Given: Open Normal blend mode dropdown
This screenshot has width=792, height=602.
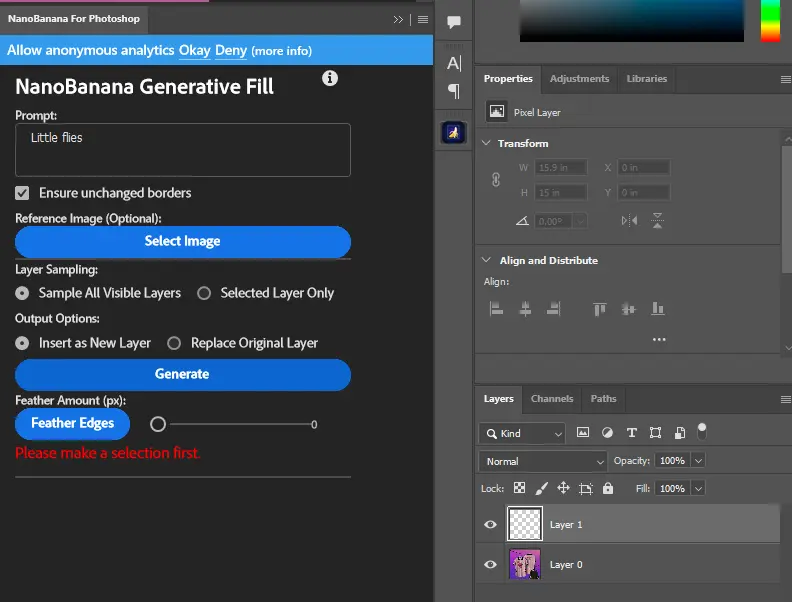Looking at the screenshot, I should tap(542, 461).
